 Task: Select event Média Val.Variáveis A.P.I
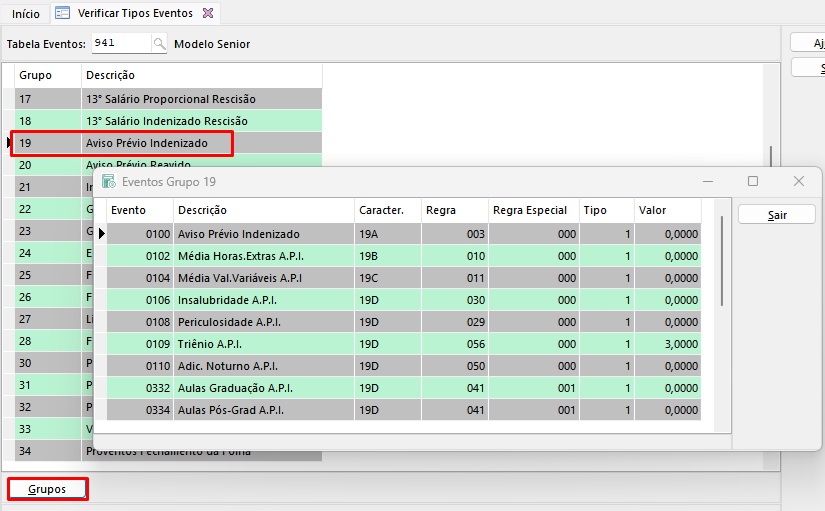pos(404,278)
